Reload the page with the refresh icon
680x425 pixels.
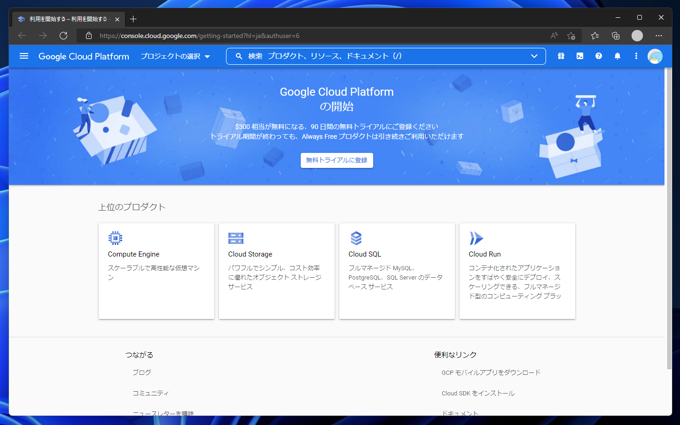pos(63,36)
